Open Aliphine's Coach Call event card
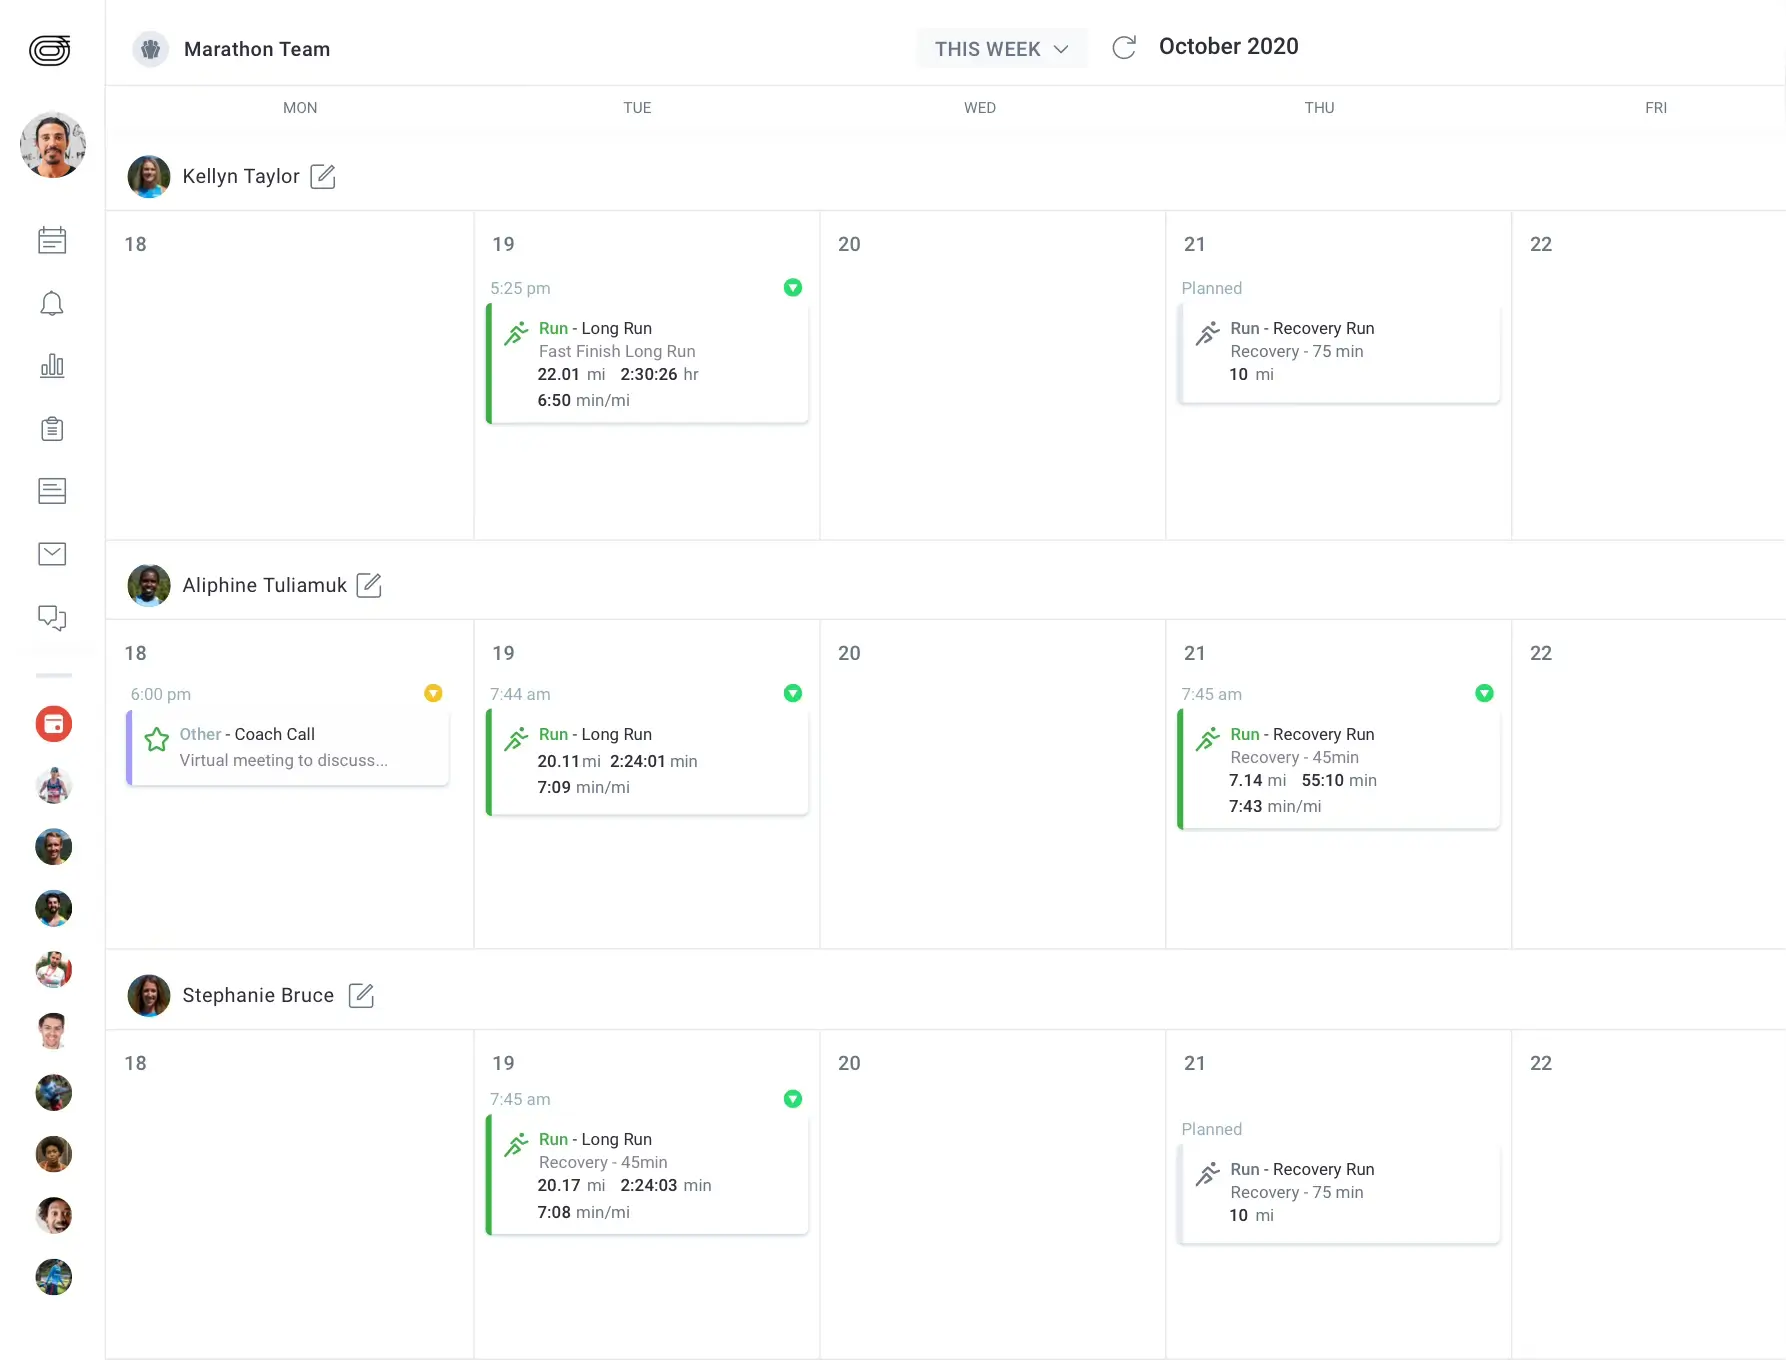Viewport: 1786px width, 1360px height. coord(287,748)
